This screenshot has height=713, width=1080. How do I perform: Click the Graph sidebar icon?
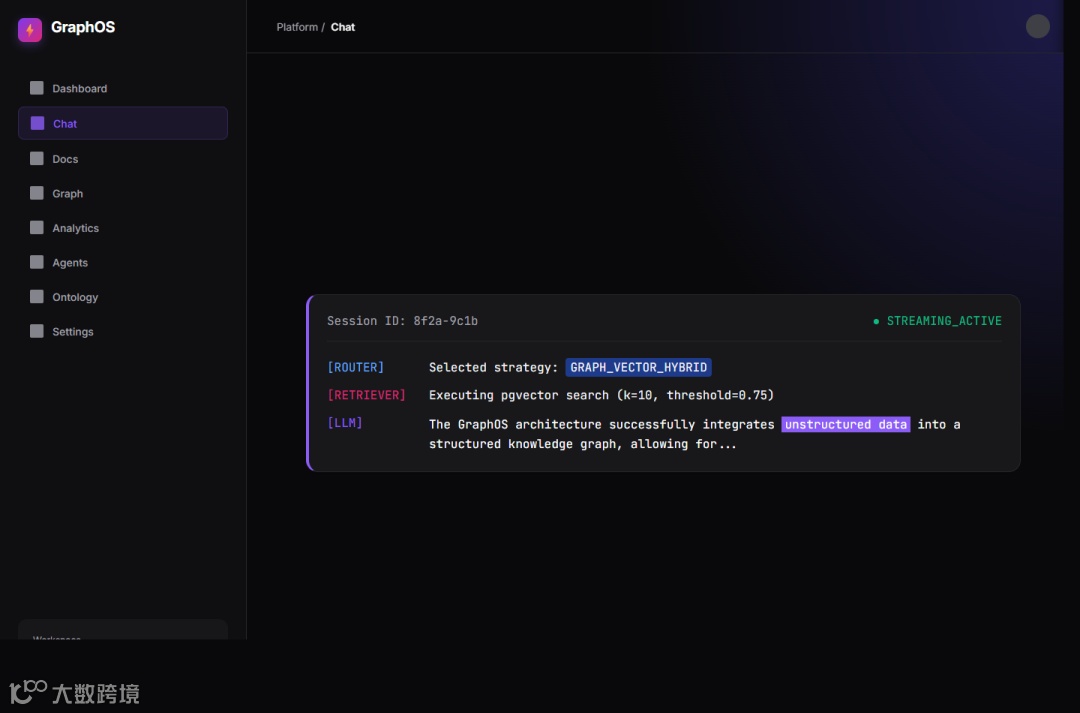[37, 193]
